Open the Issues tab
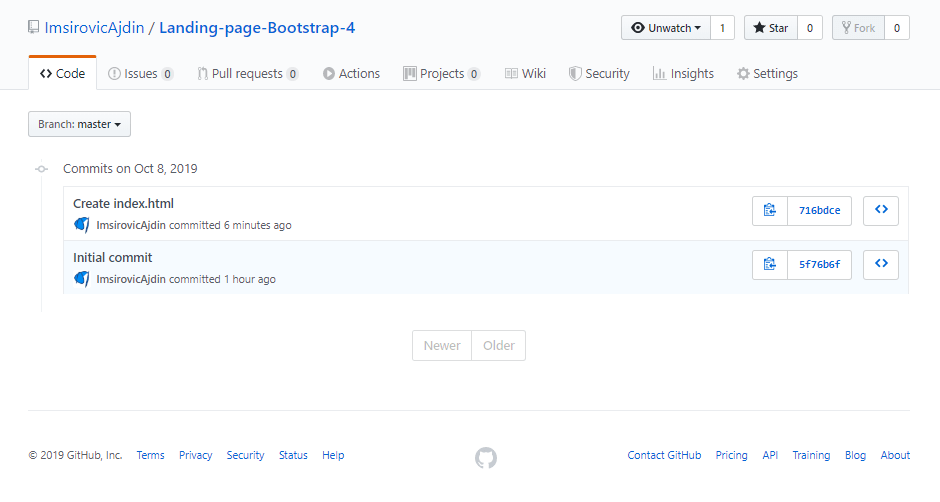The height and width of the screenshot is (502, 940). pos(141,73)
